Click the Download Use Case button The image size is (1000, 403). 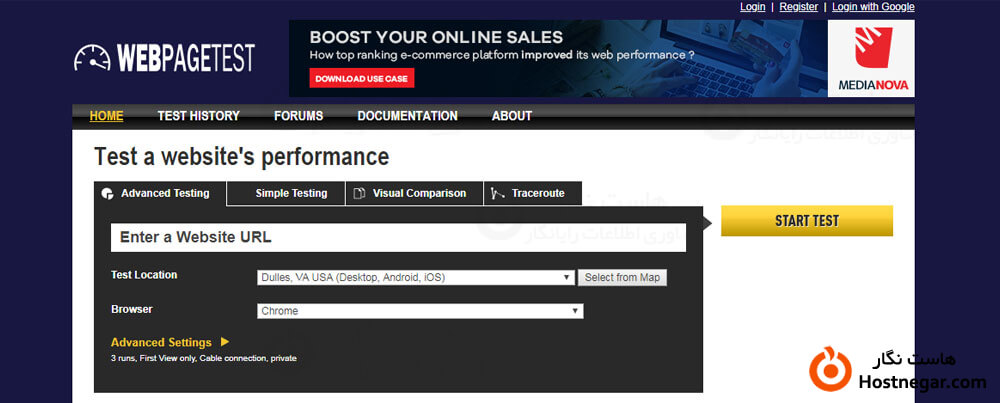361,78
